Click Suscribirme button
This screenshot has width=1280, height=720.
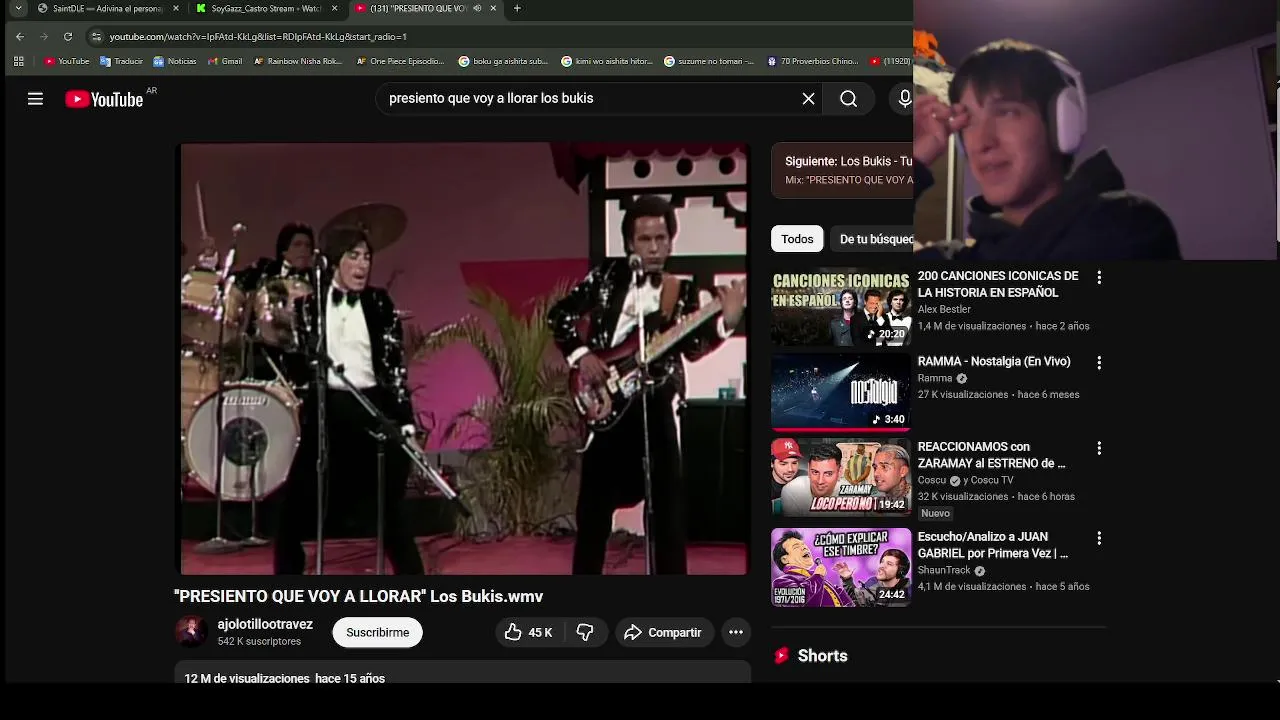coord(377,632)
